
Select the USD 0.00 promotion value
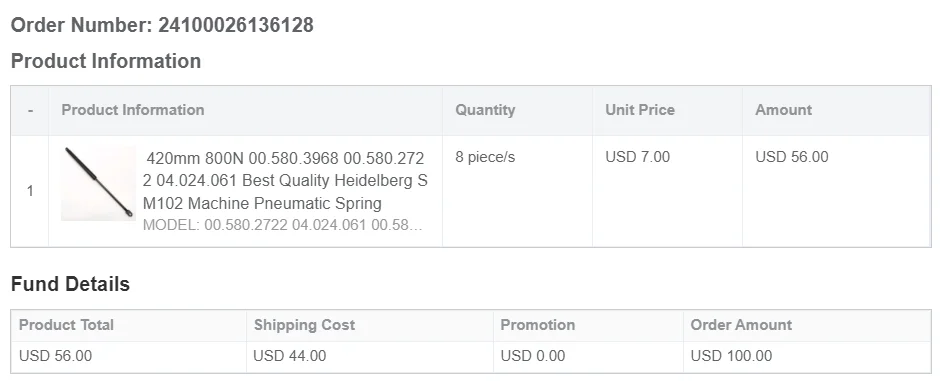533,356
